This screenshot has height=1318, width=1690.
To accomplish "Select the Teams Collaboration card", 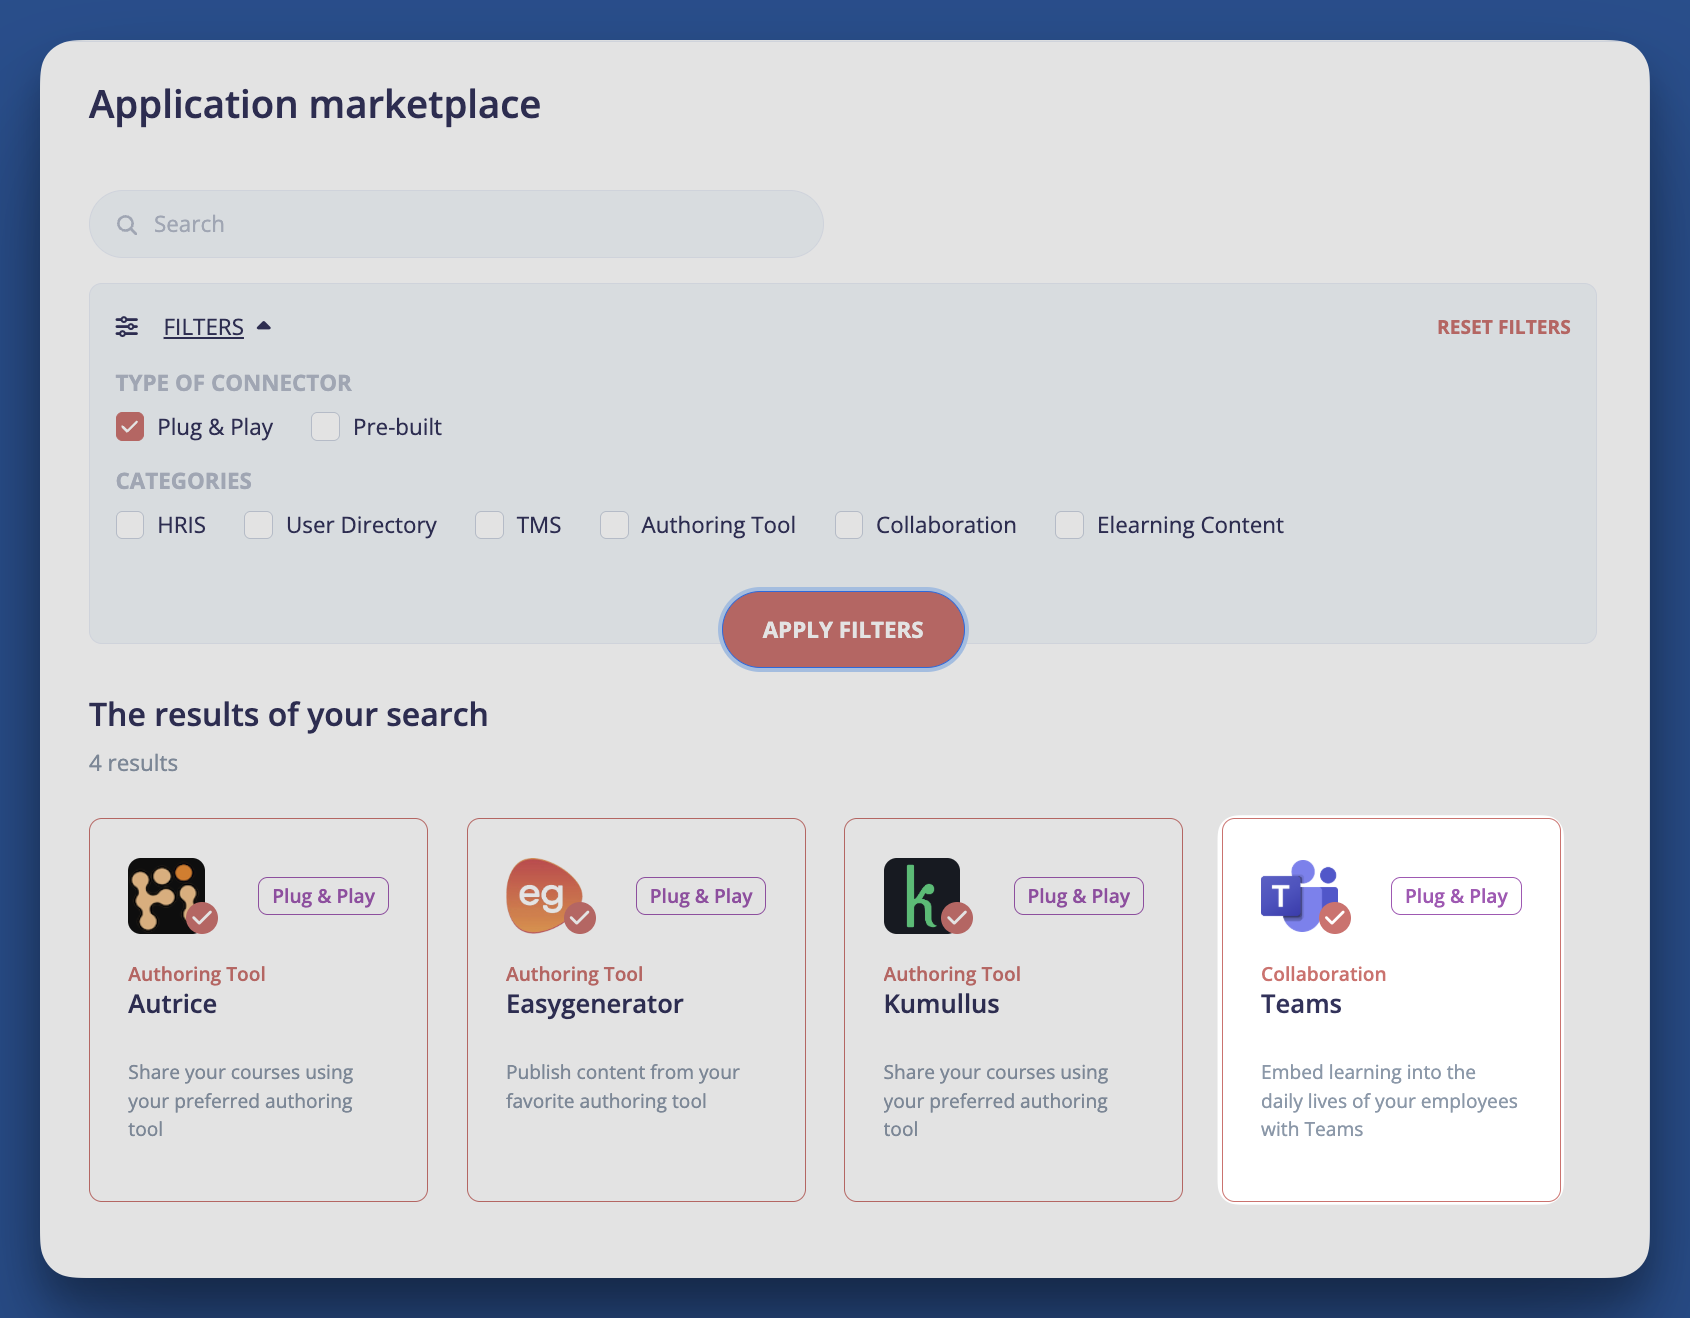I will (x=1390, y=1010).
